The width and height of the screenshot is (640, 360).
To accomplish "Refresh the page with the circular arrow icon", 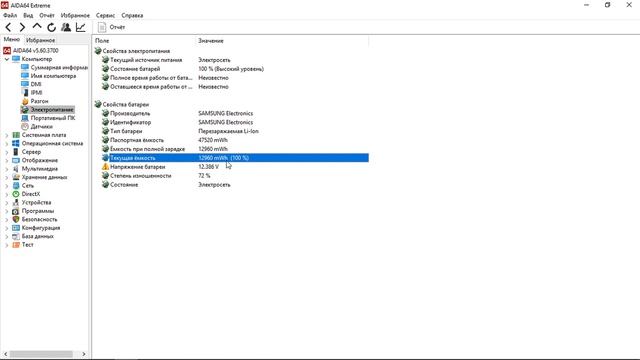I will [51, 27].
